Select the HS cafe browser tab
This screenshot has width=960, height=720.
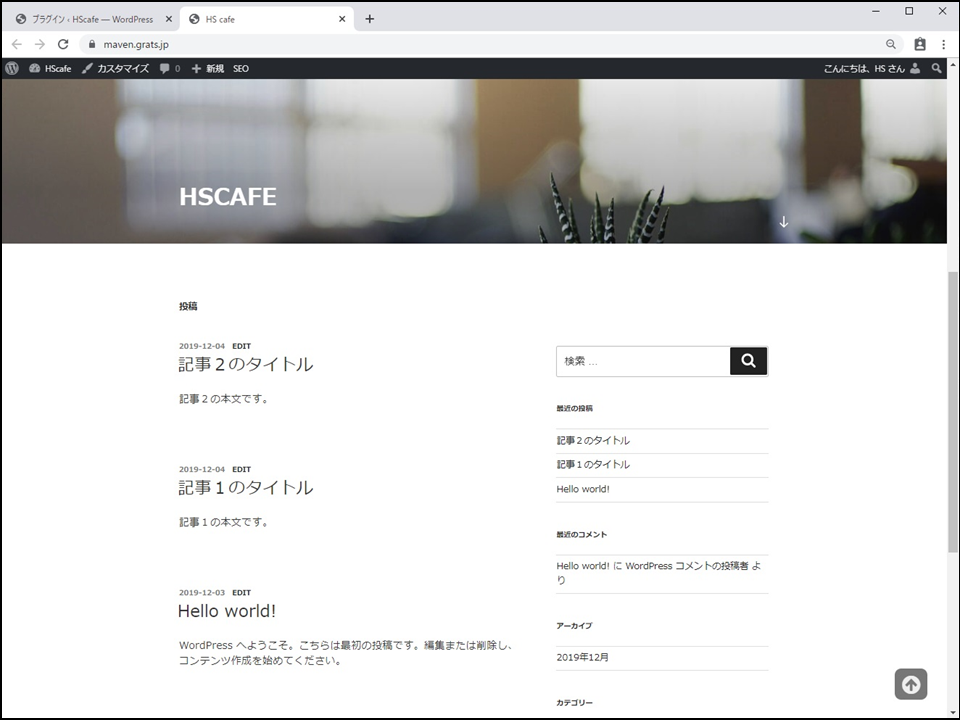(x=266, y=19)
